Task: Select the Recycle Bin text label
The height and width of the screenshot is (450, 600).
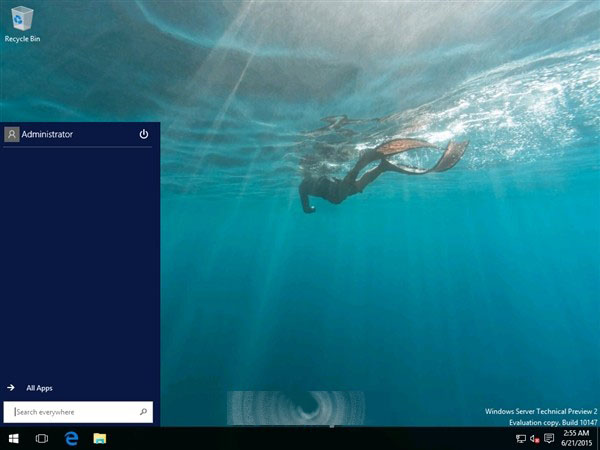Action: 22,39
